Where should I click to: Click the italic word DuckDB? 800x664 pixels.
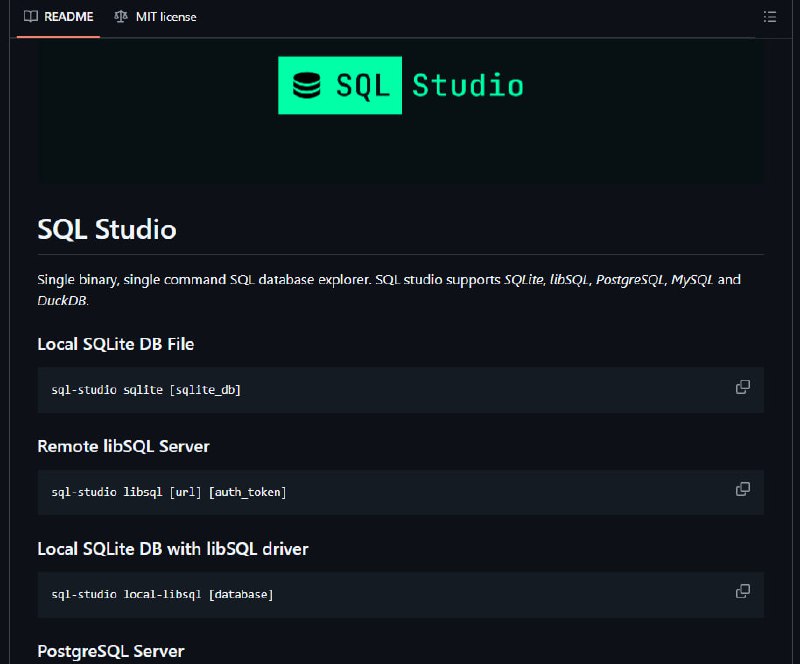(62, 301)
